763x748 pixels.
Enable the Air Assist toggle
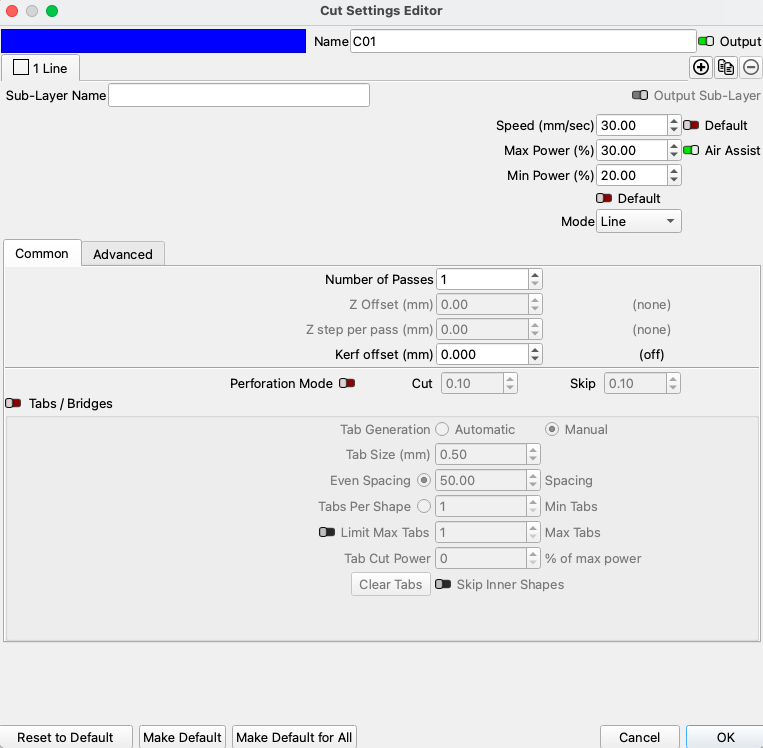[x=691, y=151]
